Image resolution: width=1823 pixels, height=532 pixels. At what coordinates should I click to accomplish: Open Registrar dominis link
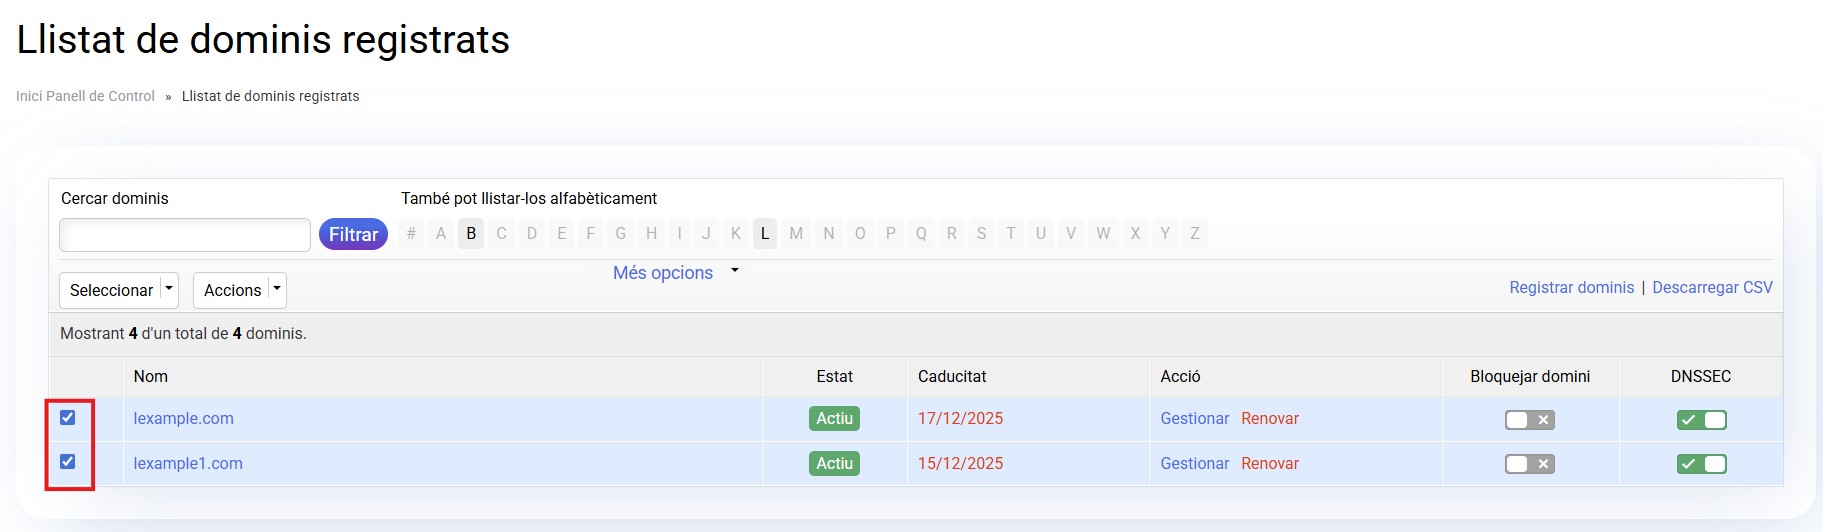point(1571,288)
